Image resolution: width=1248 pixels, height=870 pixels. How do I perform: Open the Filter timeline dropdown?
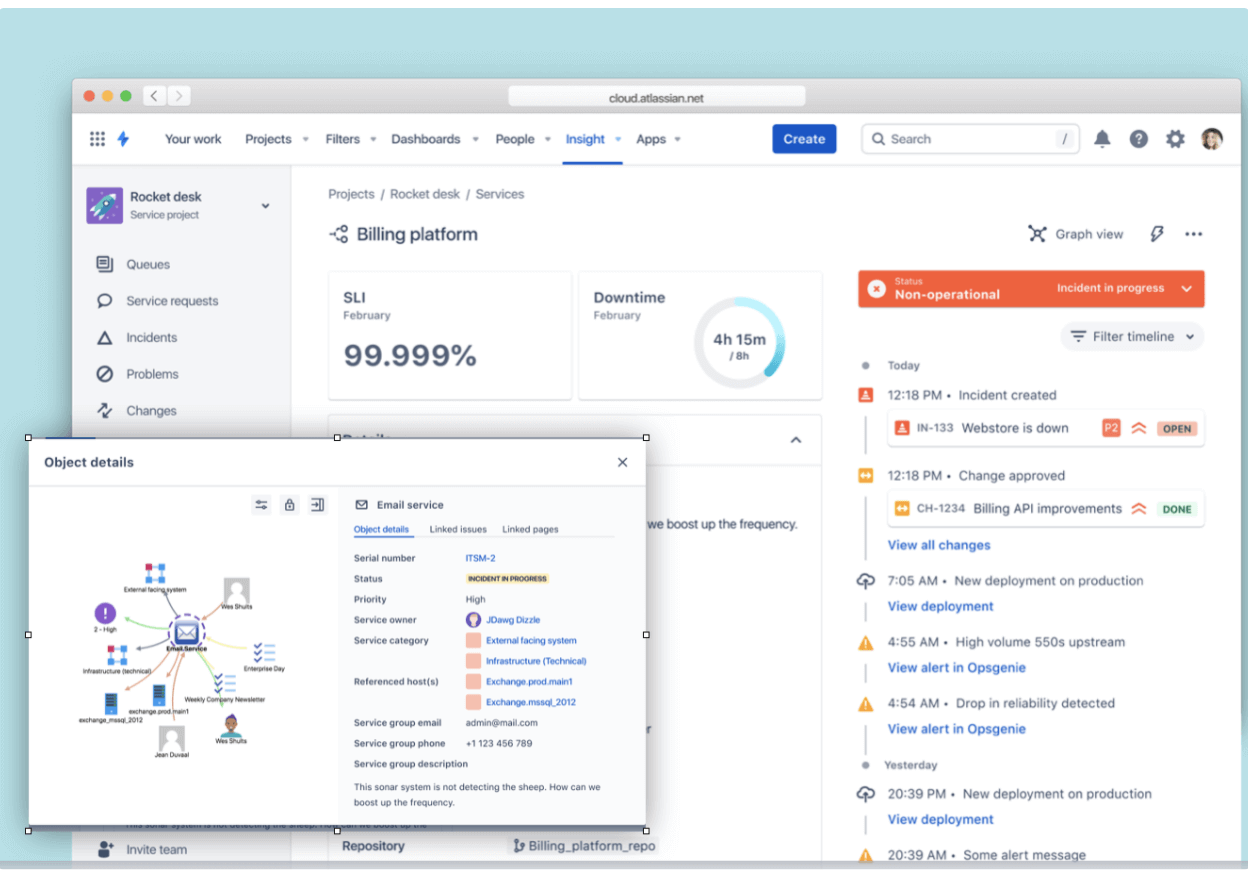click(x=1131, y=337)
